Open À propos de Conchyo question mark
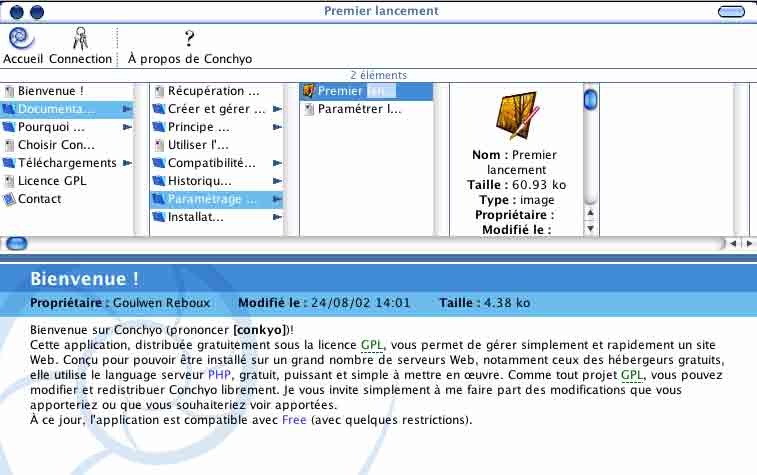 pyautogui.click(x=190, y=38)
